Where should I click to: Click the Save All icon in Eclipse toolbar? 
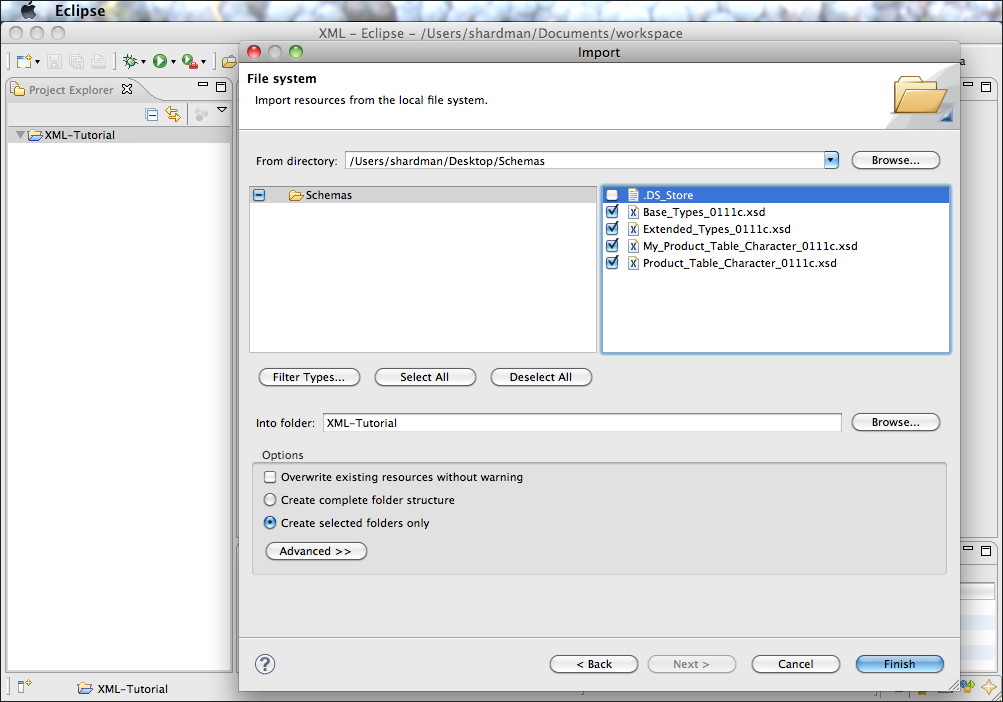[76, 61]
